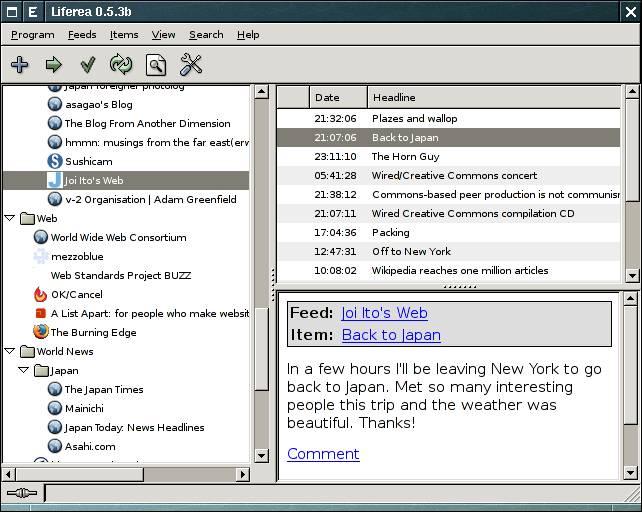The height and width of the screenshot is (512, 642).
Task: Click the window menu button in title bar
Action: [x=12, y=11]
